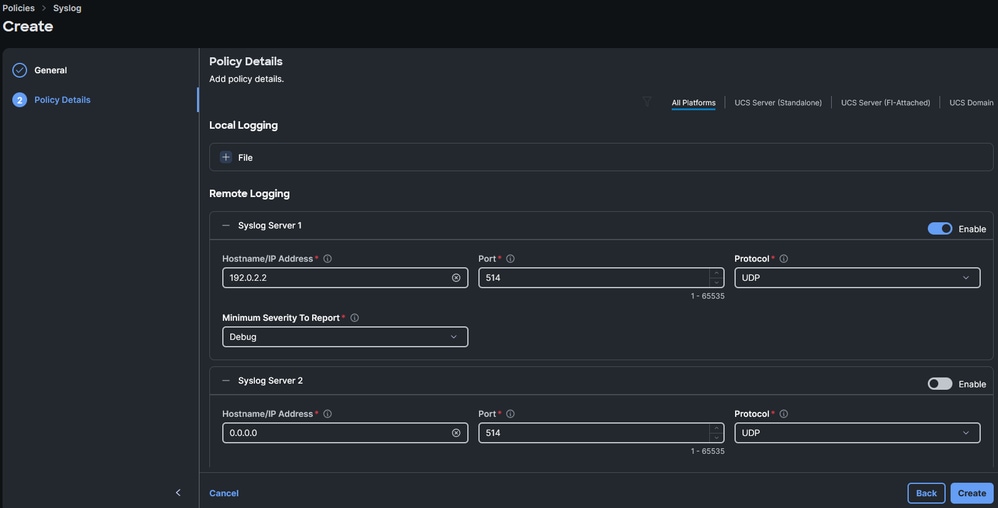Clear Syslog Server 1 hostname with x icon
998x508 pixels.
(456, 278)
